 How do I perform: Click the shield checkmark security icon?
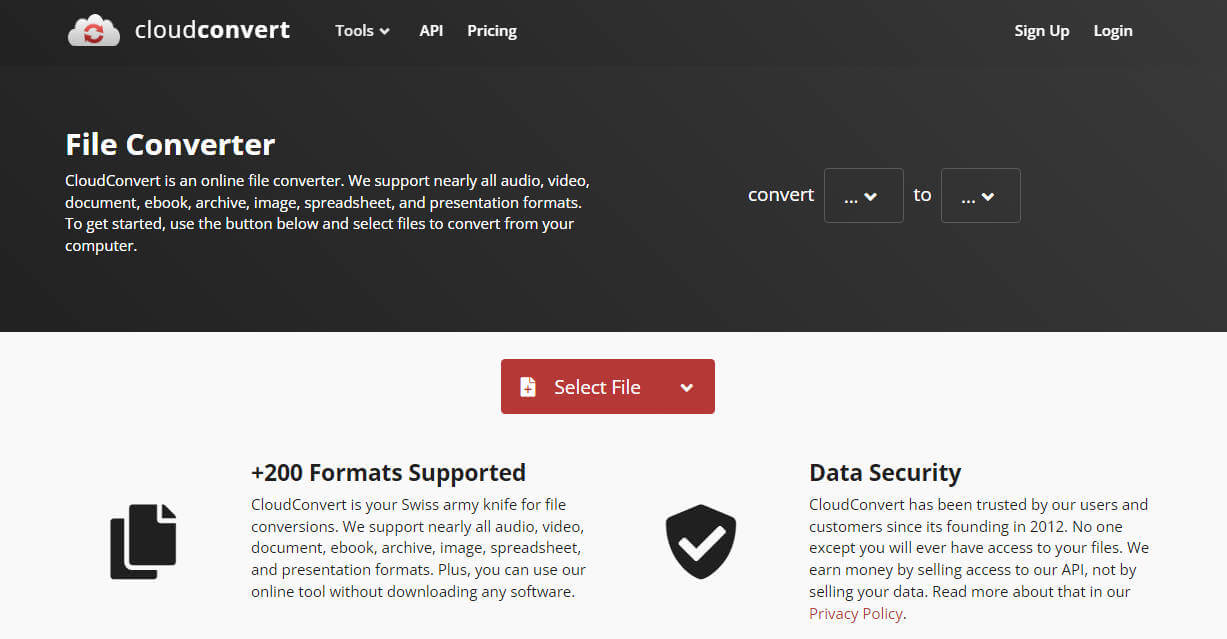tap(701, 541)
